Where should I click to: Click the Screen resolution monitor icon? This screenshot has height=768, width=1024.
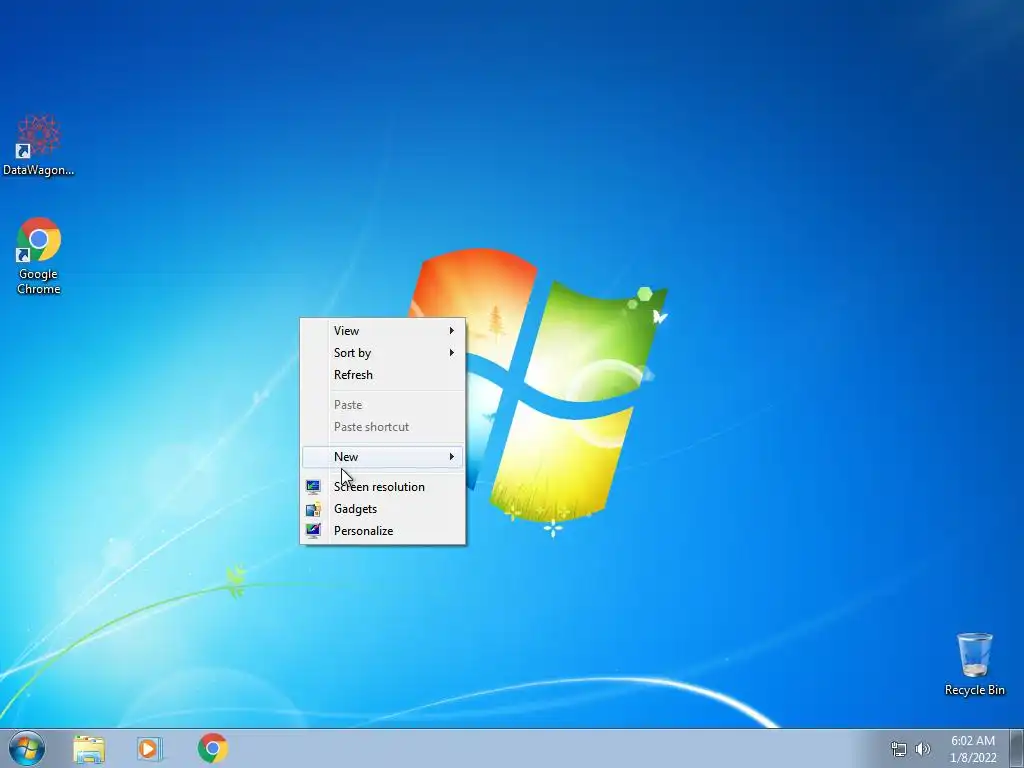[x=313, y=487]
